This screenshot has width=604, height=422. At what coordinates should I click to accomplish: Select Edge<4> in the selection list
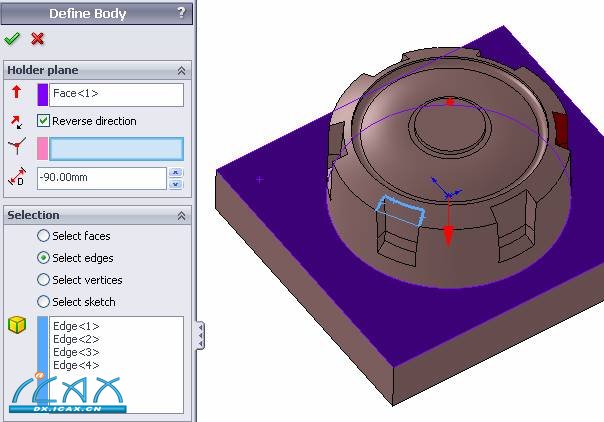[76, 365]
